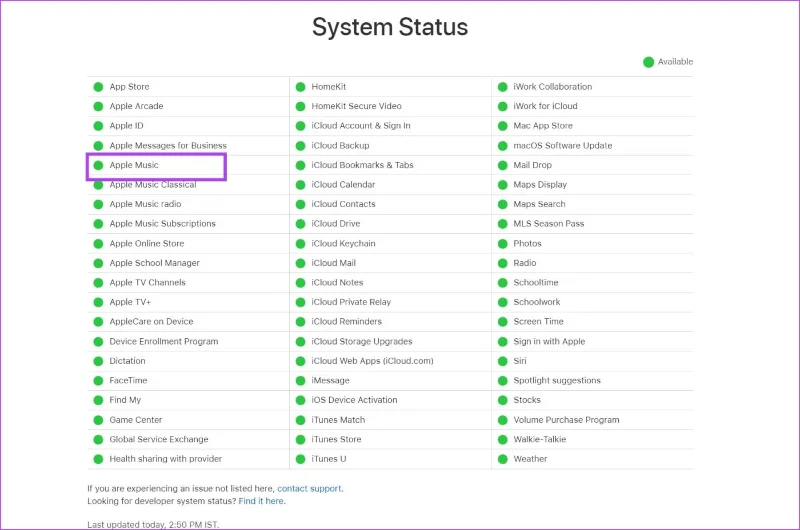The height and width of the screenshot is (530, 800).
Task: Select the Apple Music Classical row text
Action: click(153, 185)
